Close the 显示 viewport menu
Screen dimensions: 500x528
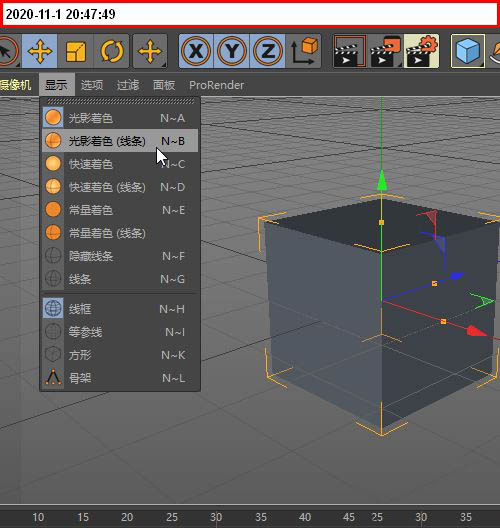tap(56, 85)
